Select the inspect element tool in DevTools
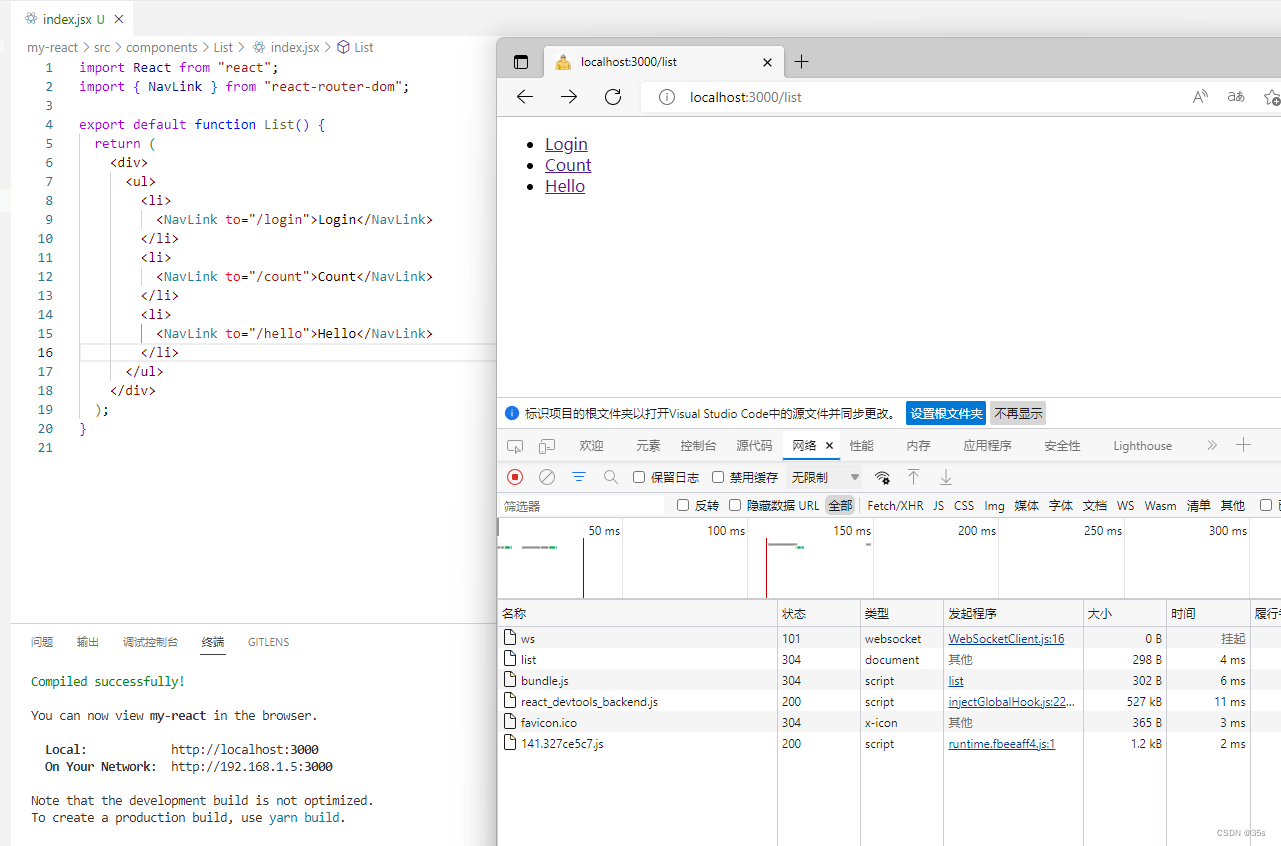The image size is (1281, 846). coord(514,445)
